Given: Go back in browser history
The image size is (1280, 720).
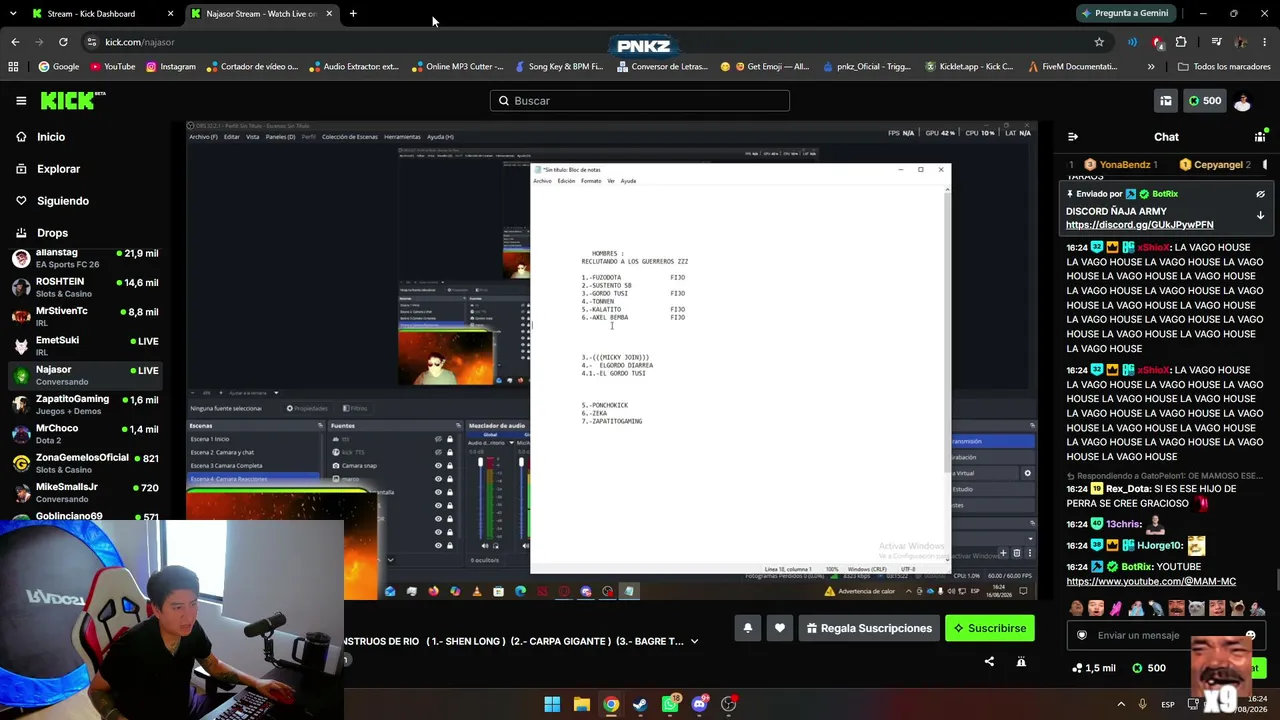Looking at the screenshot, I should pos(15,42).
